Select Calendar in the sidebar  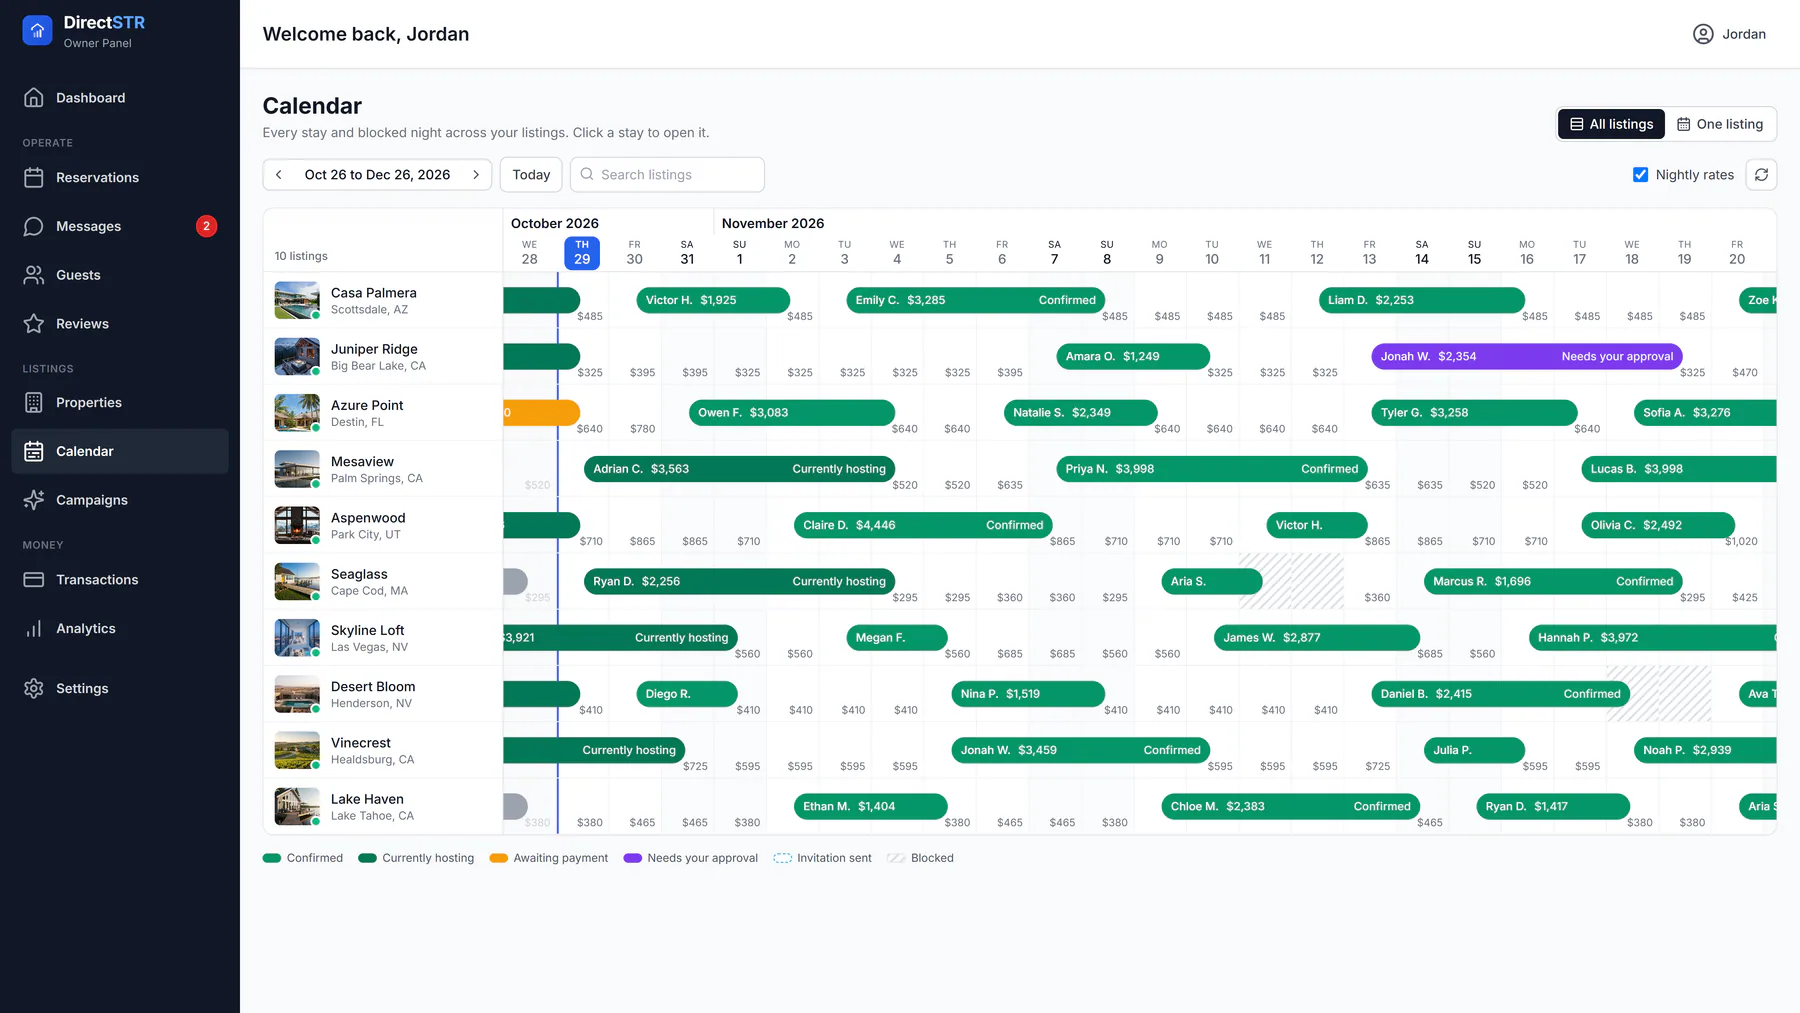(x=120, y=451)
